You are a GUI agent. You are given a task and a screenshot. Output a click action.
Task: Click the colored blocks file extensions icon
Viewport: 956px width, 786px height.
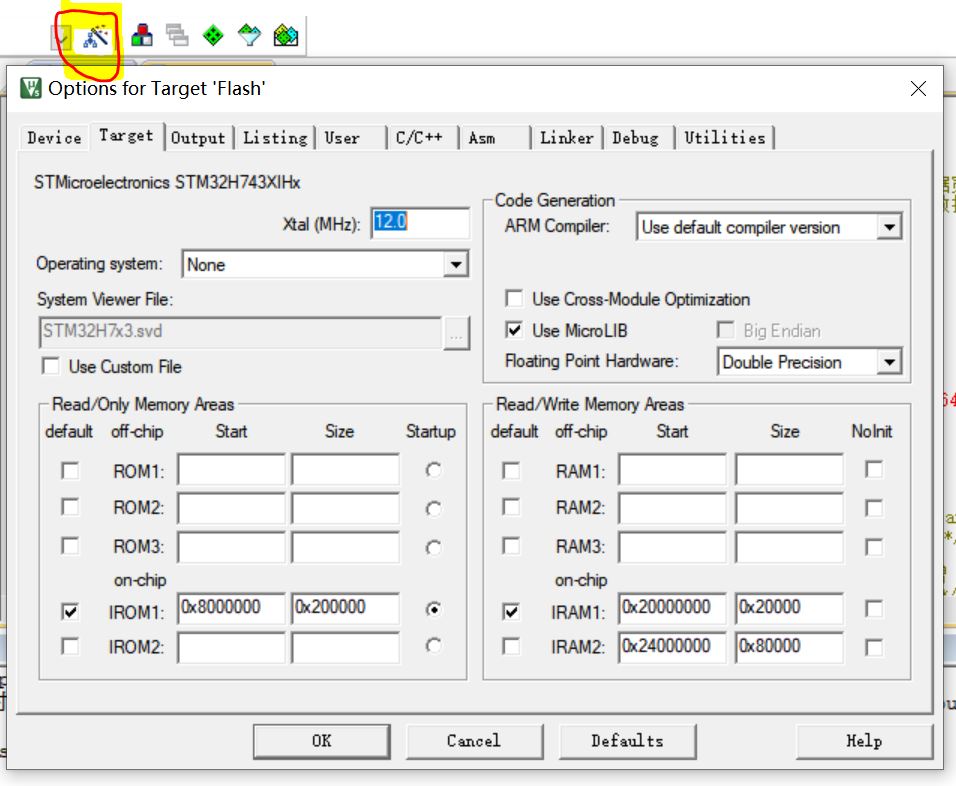click(142, 35)
